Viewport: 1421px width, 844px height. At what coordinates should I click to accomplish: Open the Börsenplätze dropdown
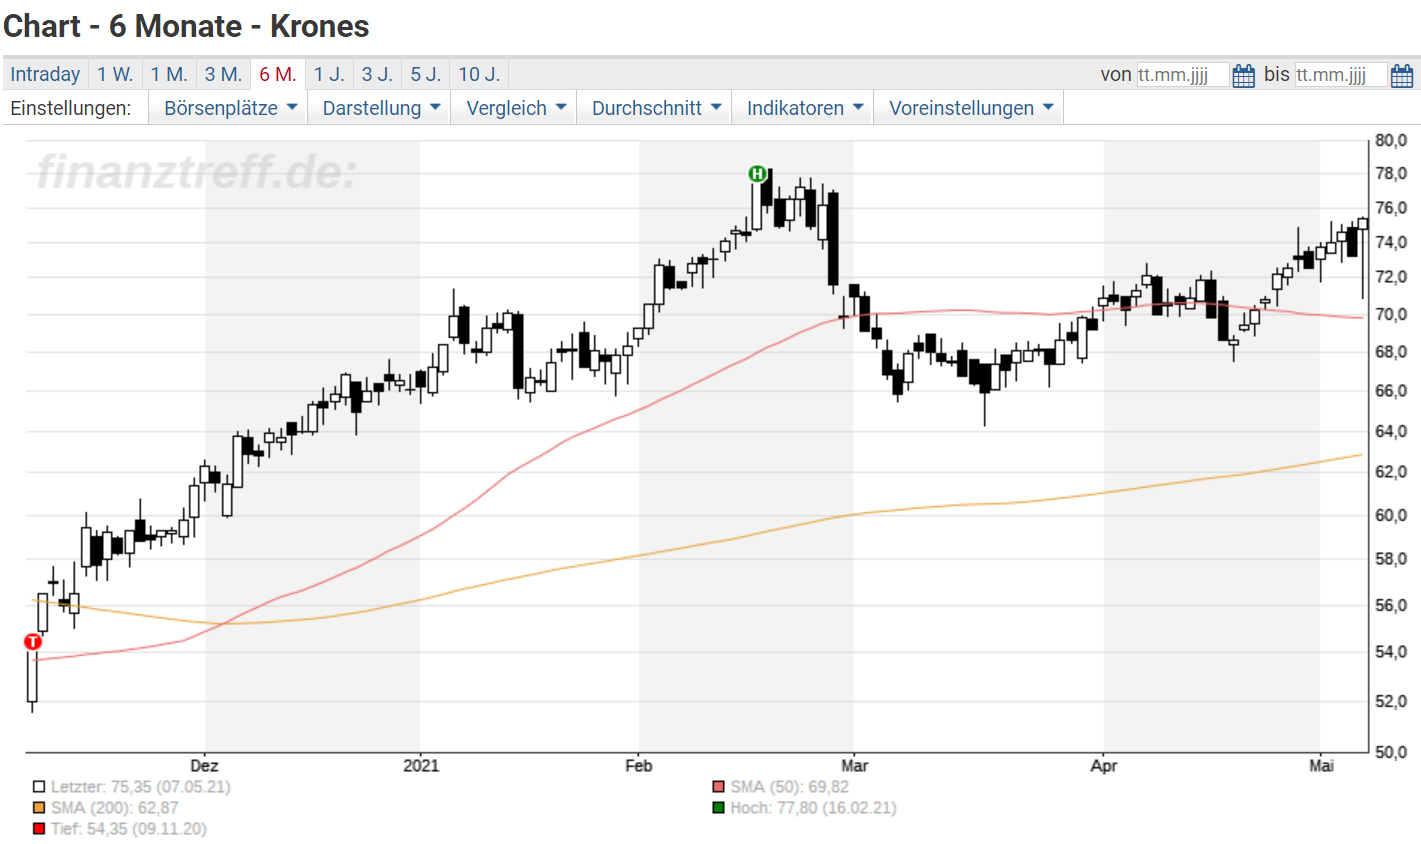coord(230,108)
